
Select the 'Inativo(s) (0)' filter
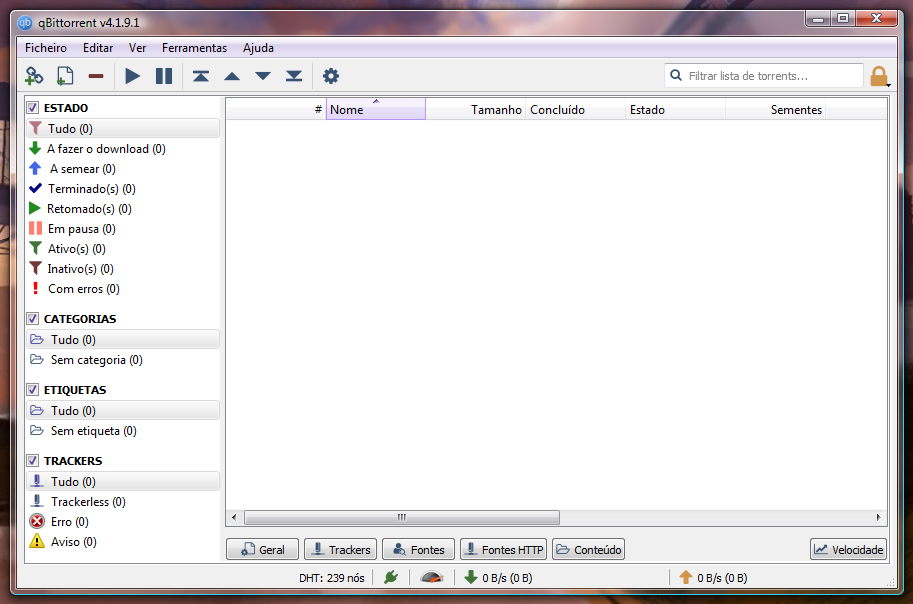(x=123, y=269)
